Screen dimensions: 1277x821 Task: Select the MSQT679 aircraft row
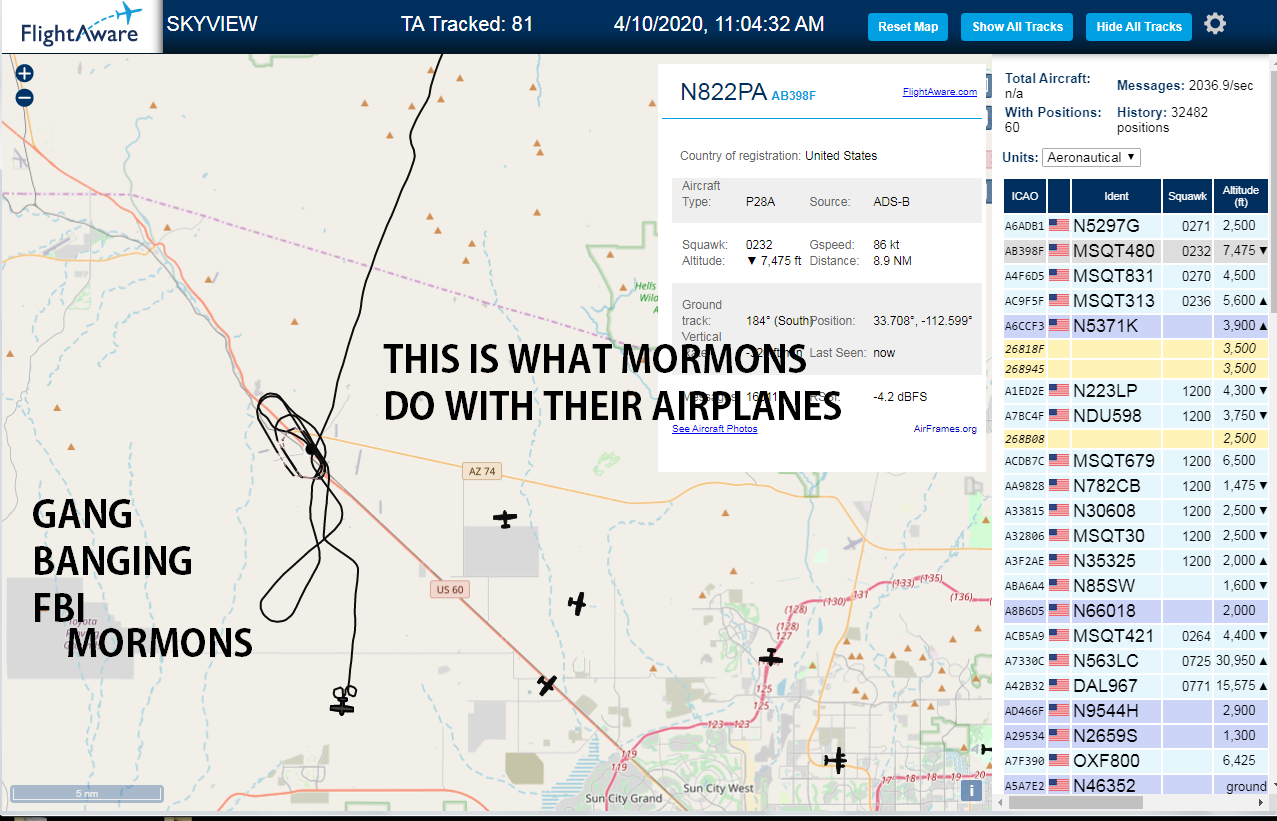[x=1135, y=461]
